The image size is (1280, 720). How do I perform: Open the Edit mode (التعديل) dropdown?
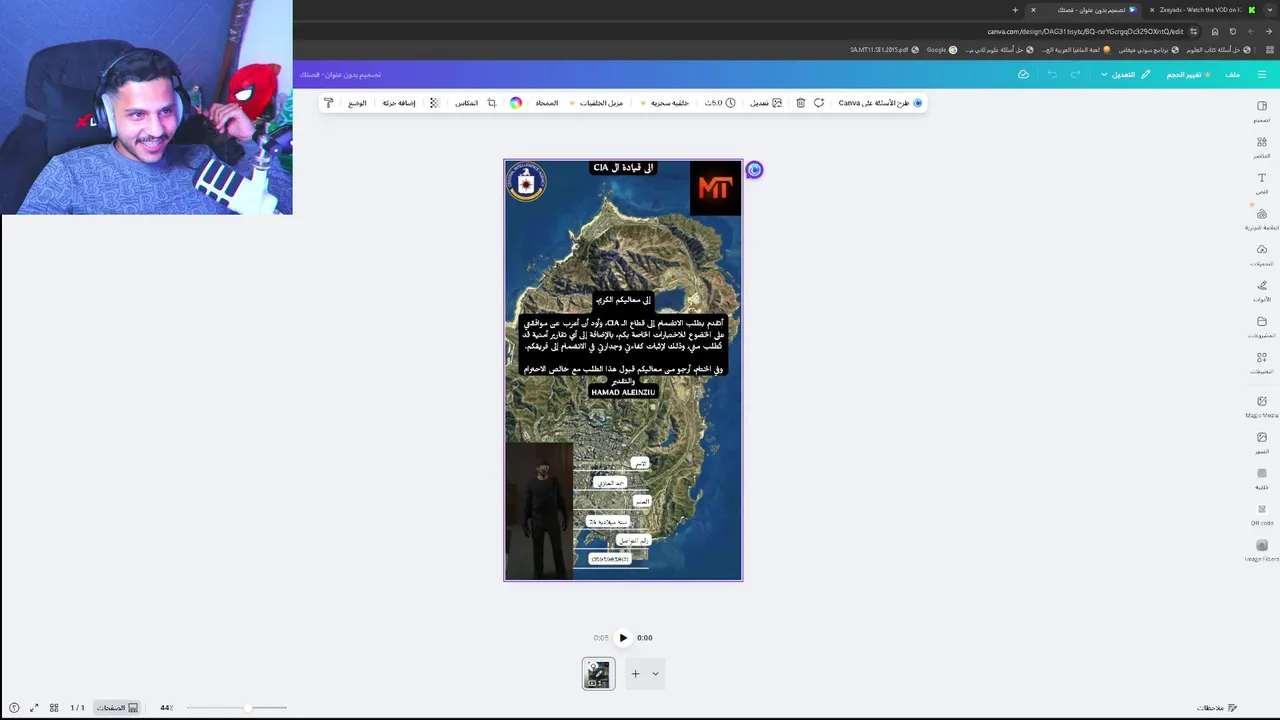pos(1125,75)
